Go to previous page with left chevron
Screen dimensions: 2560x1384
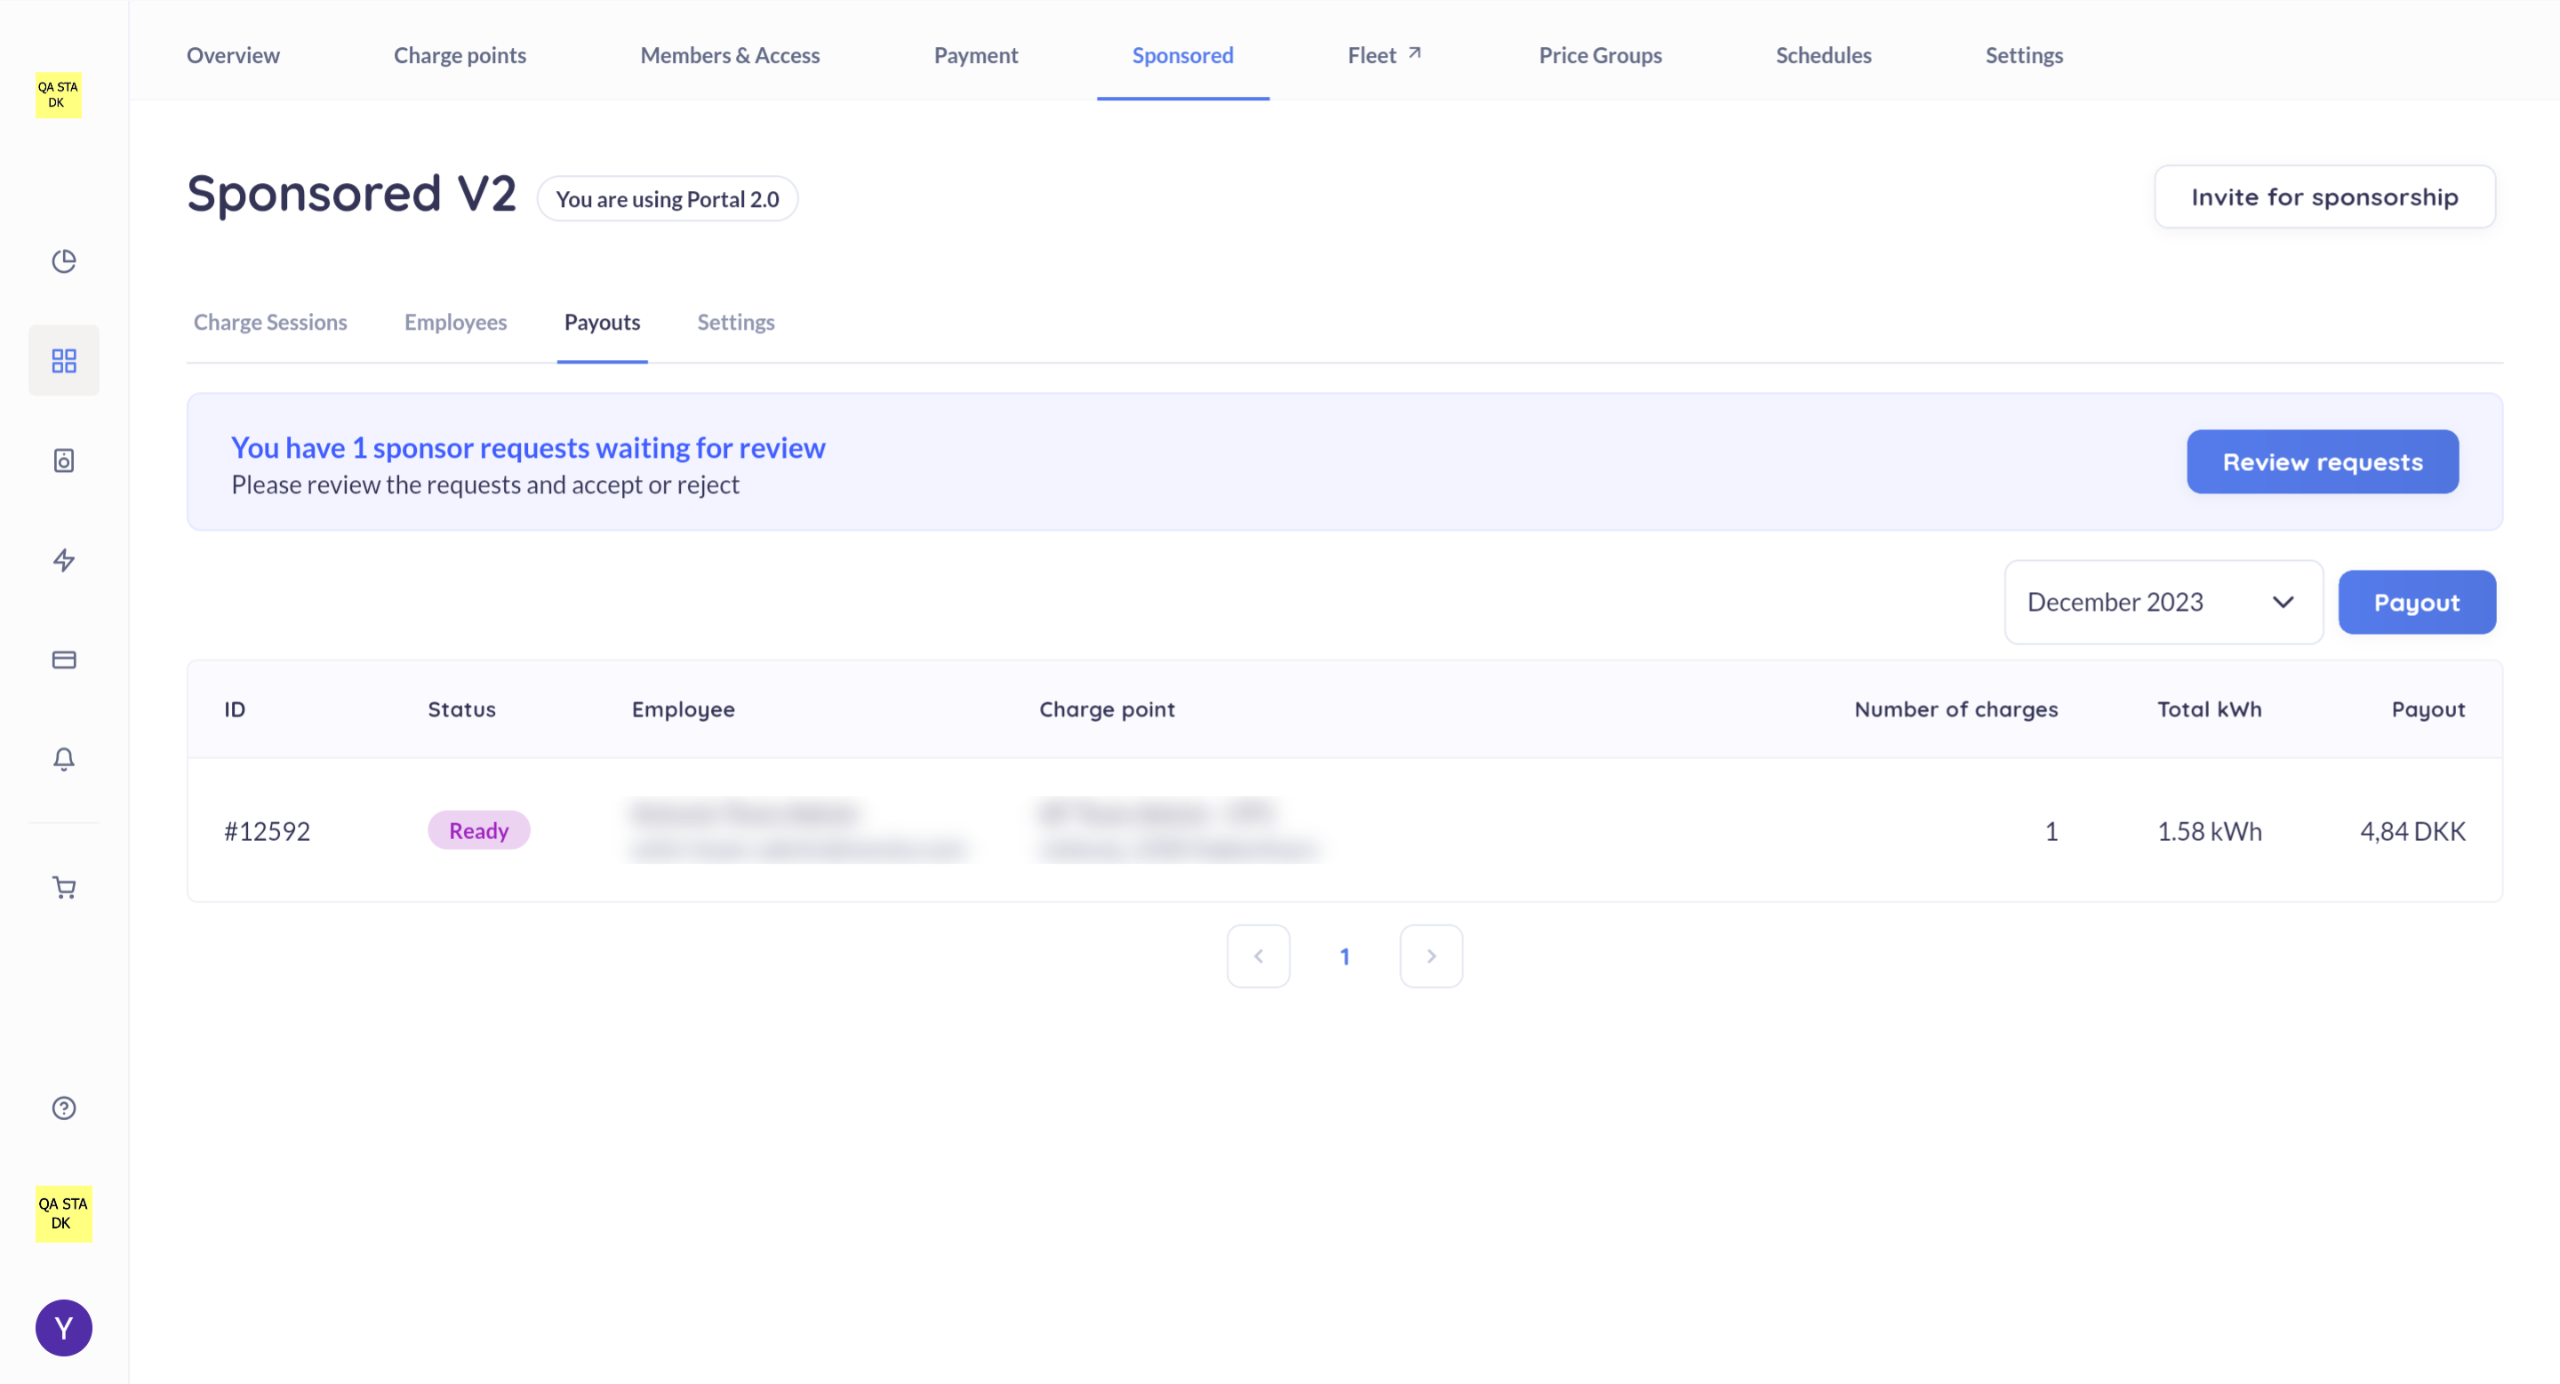click(1258, 956)
